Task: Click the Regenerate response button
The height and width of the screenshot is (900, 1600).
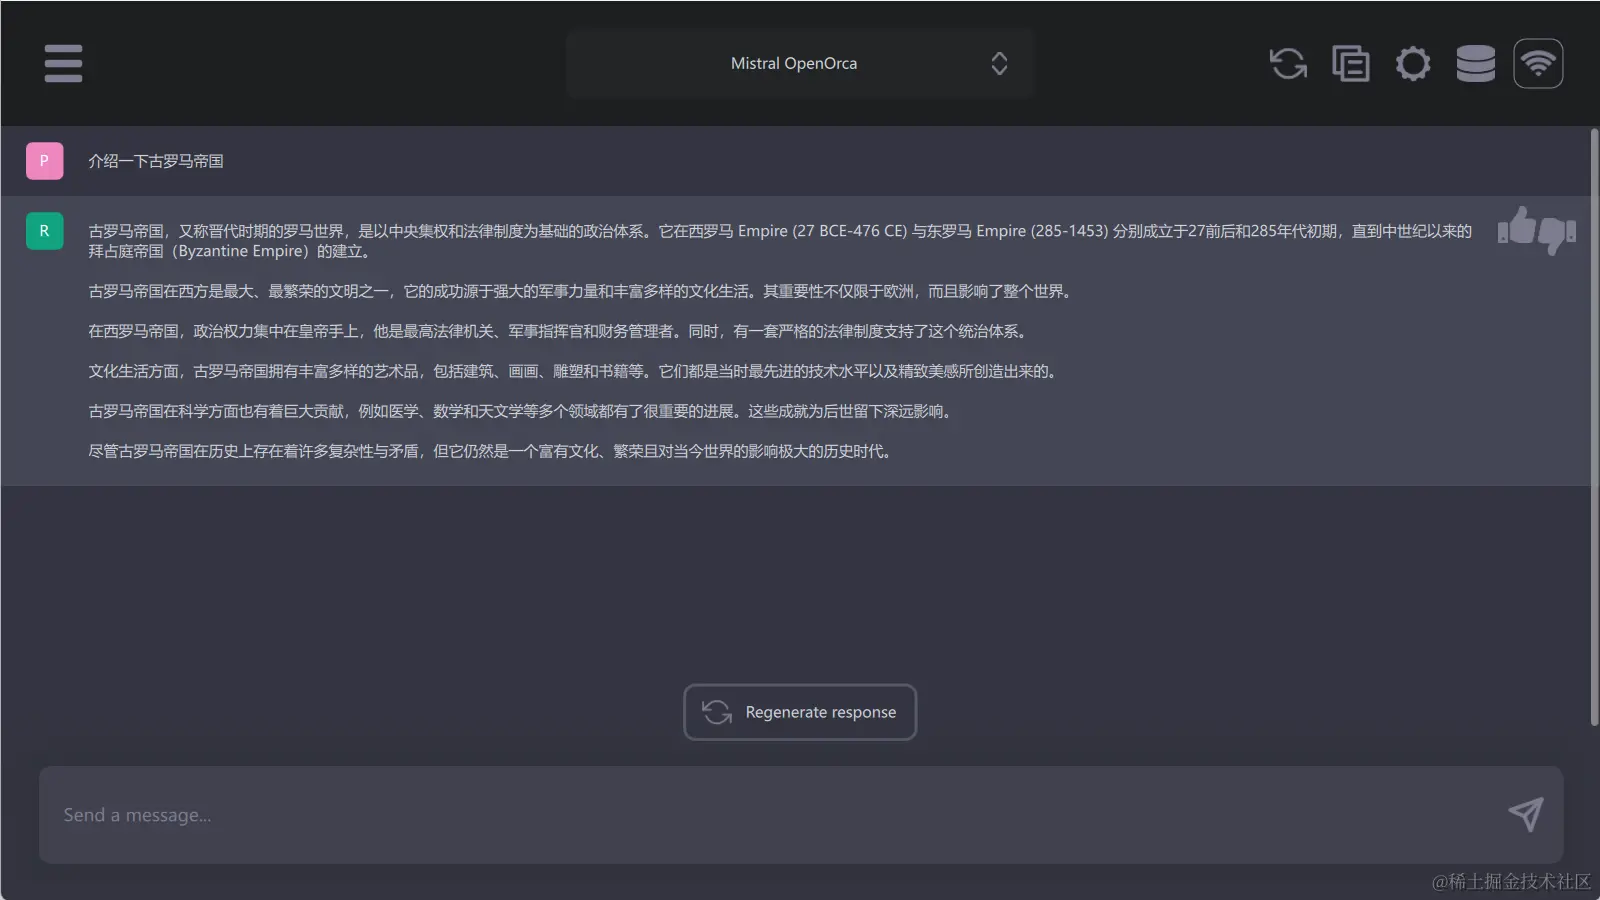Action: pyautogui.click(x=799, y=712)
